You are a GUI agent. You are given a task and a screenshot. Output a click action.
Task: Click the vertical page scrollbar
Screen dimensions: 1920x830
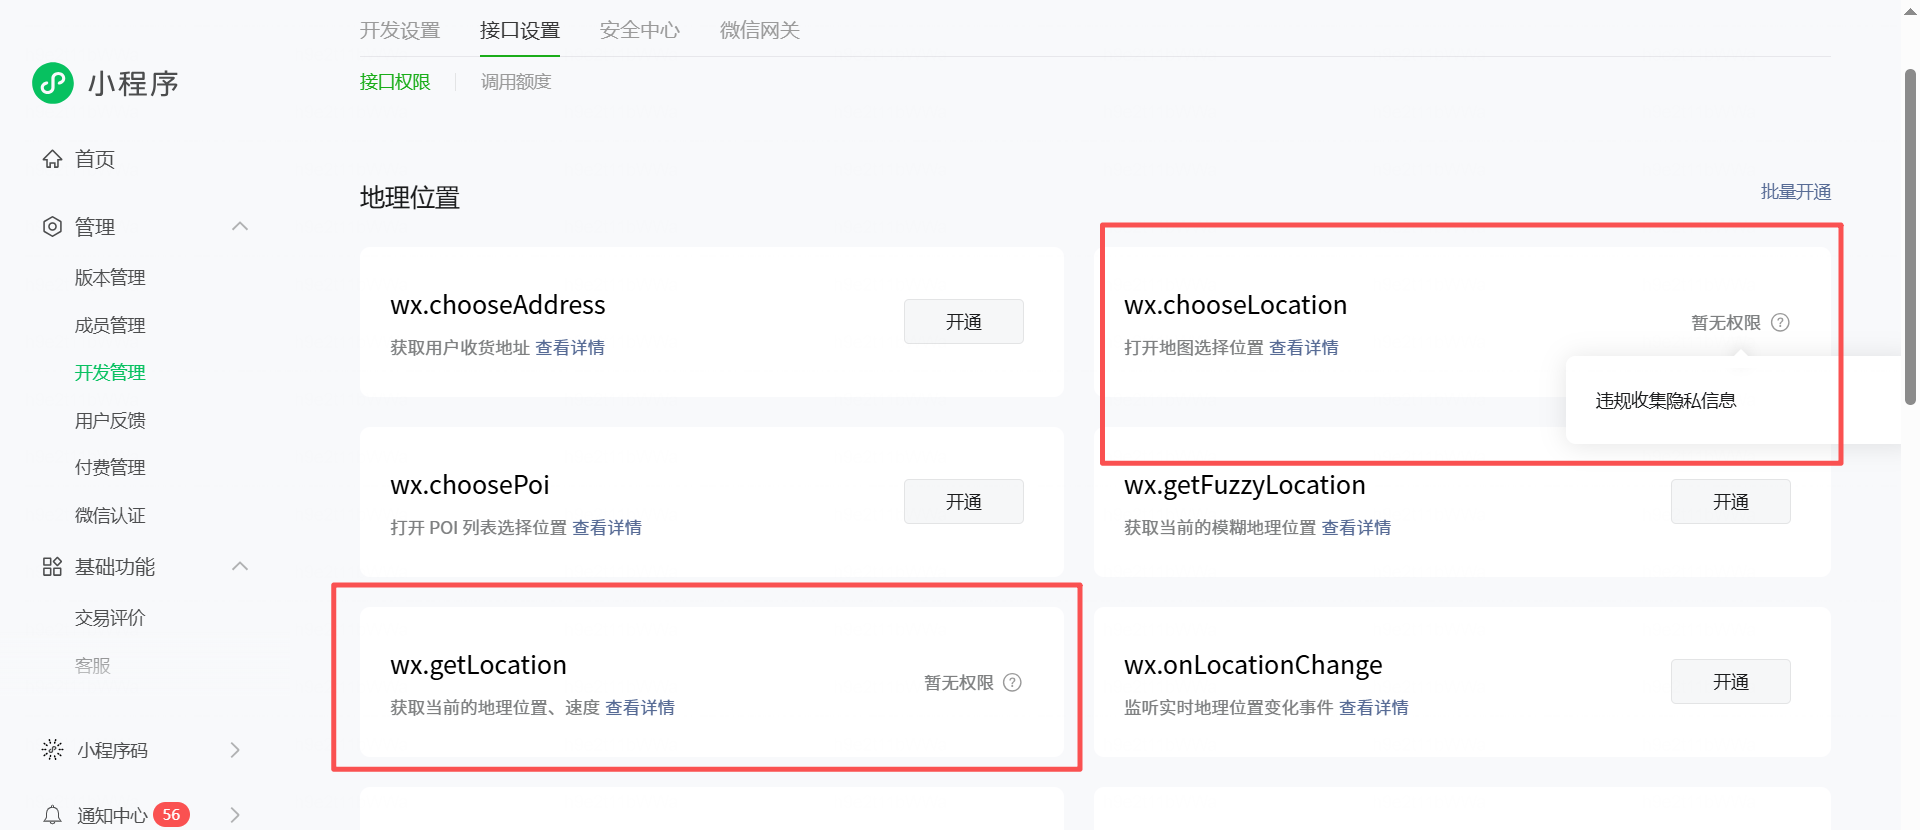[1910, 236]
